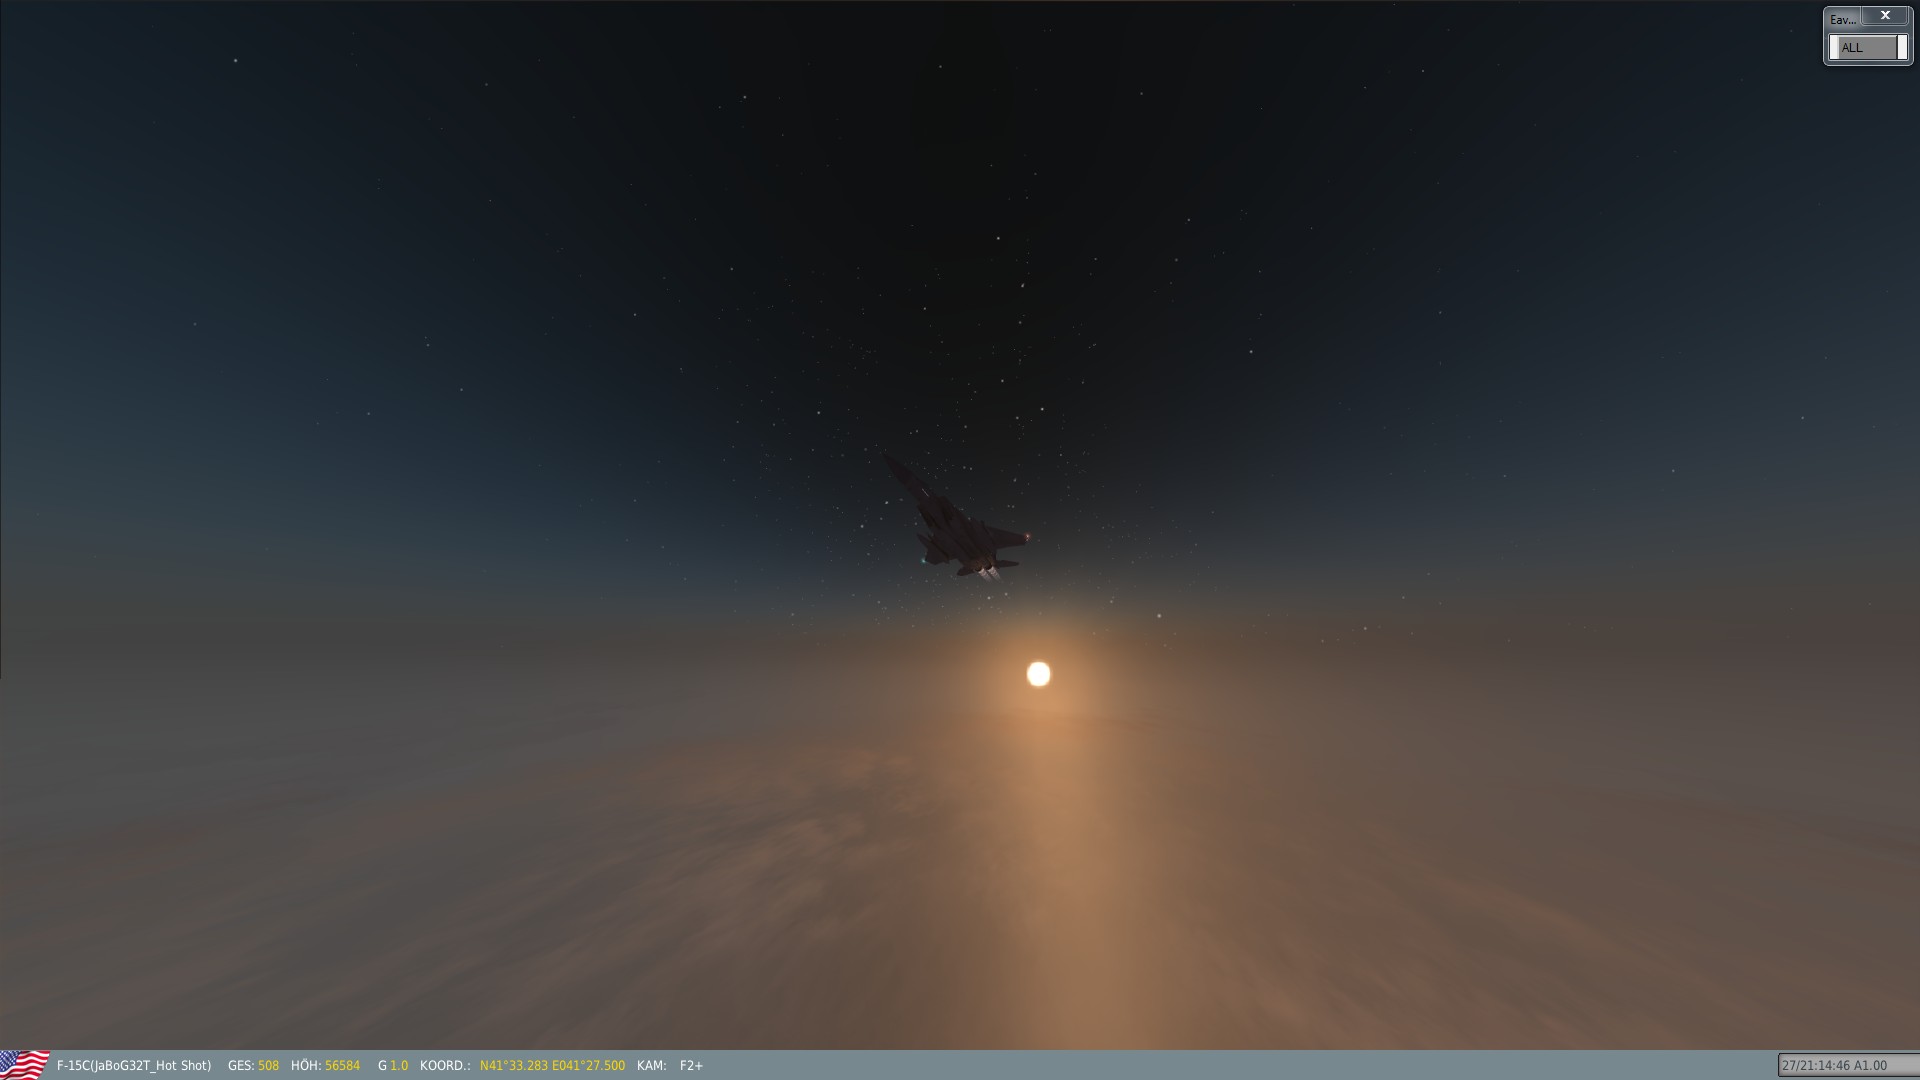
Task: Click the US flag icon in status bar
Action: click(x=24, y=1064)
